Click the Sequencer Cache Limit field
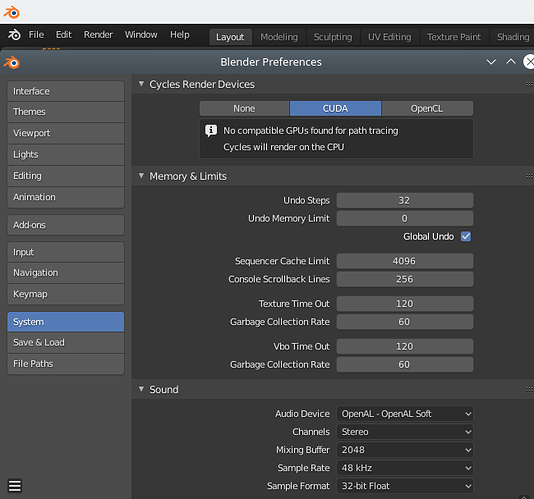 pos(405,261)
